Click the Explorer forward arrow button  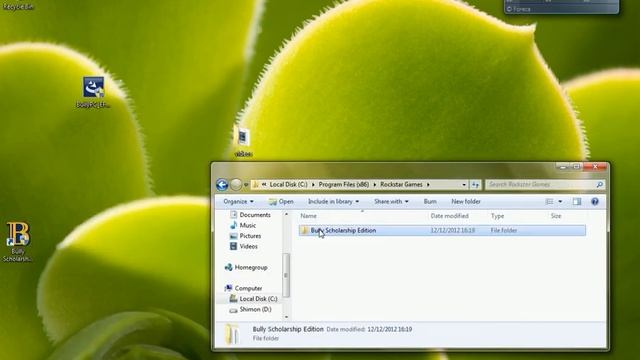pos(236,185)
